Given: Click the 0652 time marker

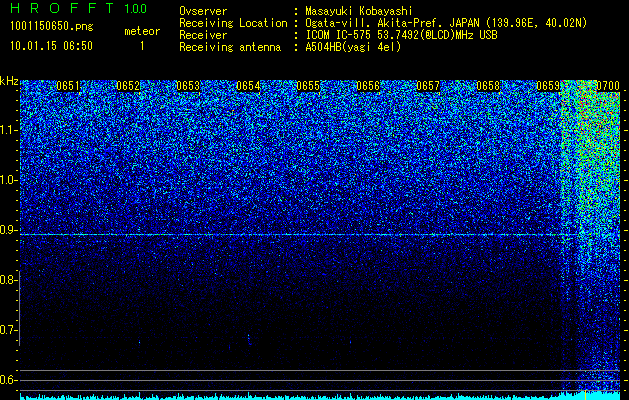Looking at the screenshot, I should [x=128, y=86].
